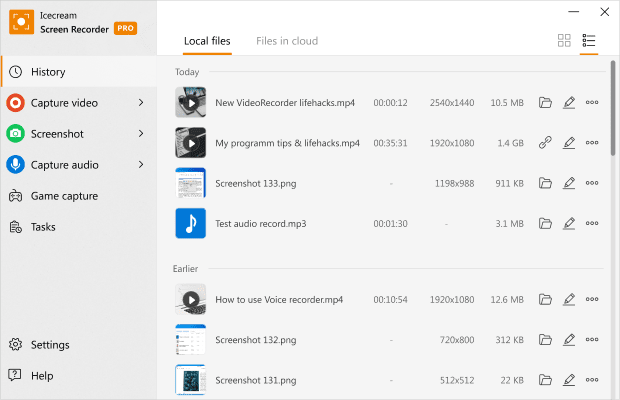Image resolution: width=620 pixels, height=400 pixels.
Task: Open folder location of Screenshot 132.png
Action: [545, 339]
